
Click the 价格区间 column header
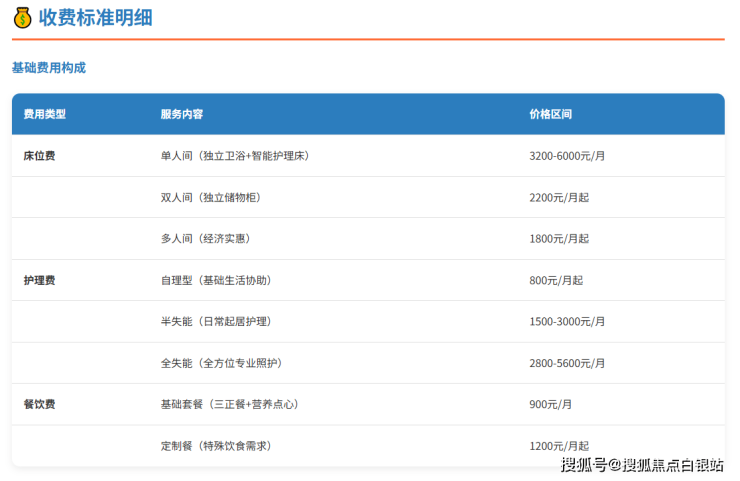point(550,115)
